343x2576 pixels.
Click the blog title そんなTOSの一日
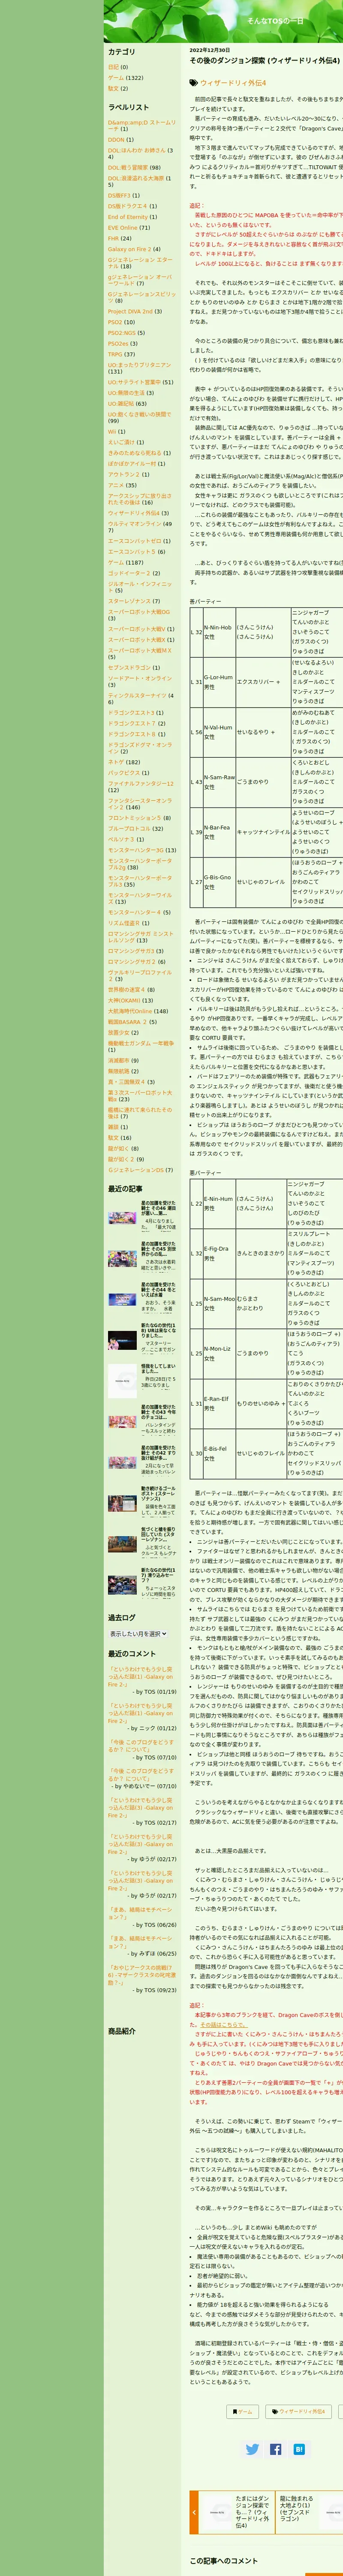275,21
